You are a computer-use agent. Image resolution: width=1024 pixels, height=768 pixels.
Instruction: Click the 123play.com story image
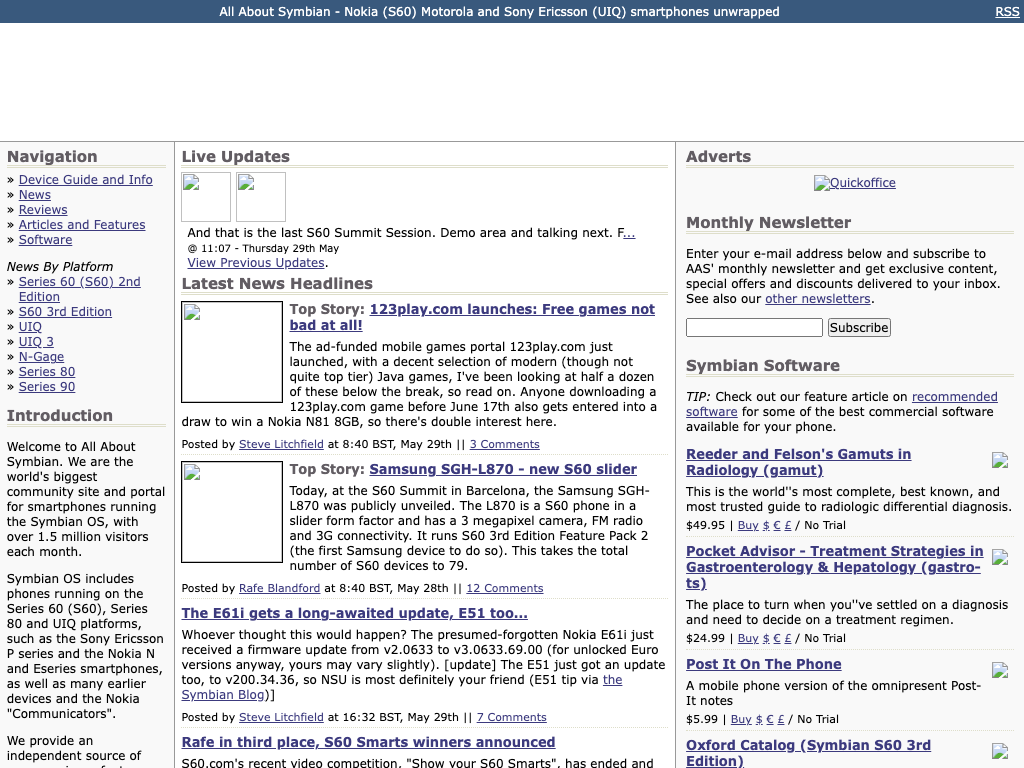click(x=232, y=352)
